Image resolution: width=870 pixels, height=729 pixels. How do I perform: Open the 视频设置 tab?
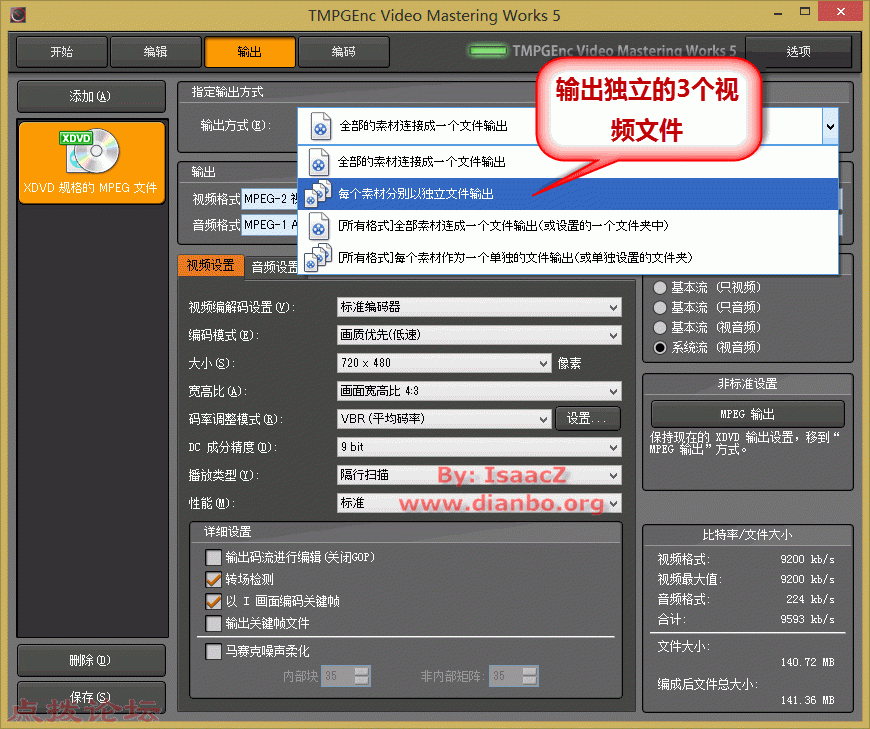point(210,266)
